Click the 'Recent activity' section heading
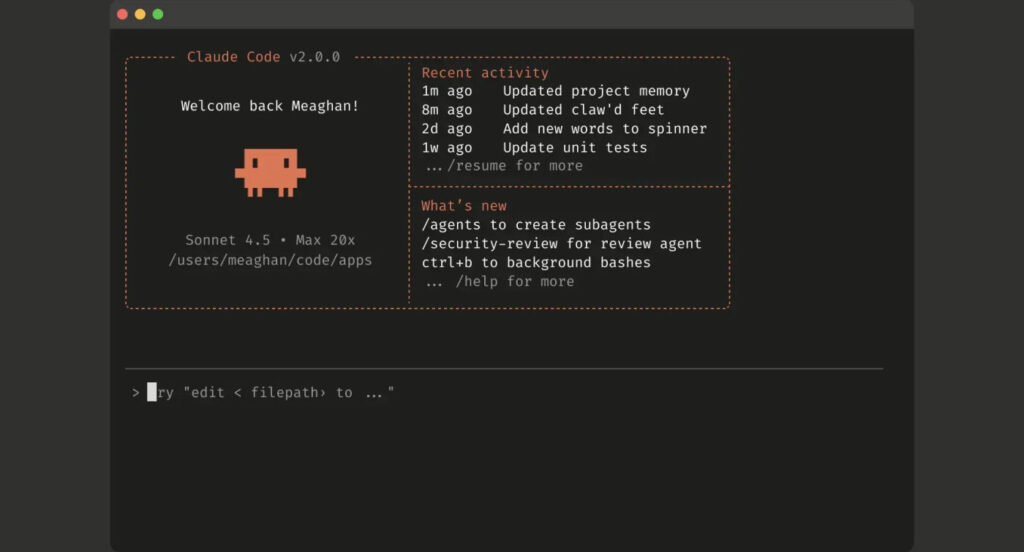 point(485,73)
